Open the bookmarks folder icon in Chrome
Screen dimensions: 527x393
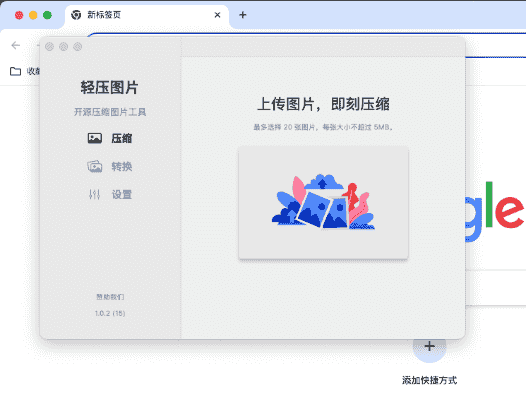[x=15, y=71]
